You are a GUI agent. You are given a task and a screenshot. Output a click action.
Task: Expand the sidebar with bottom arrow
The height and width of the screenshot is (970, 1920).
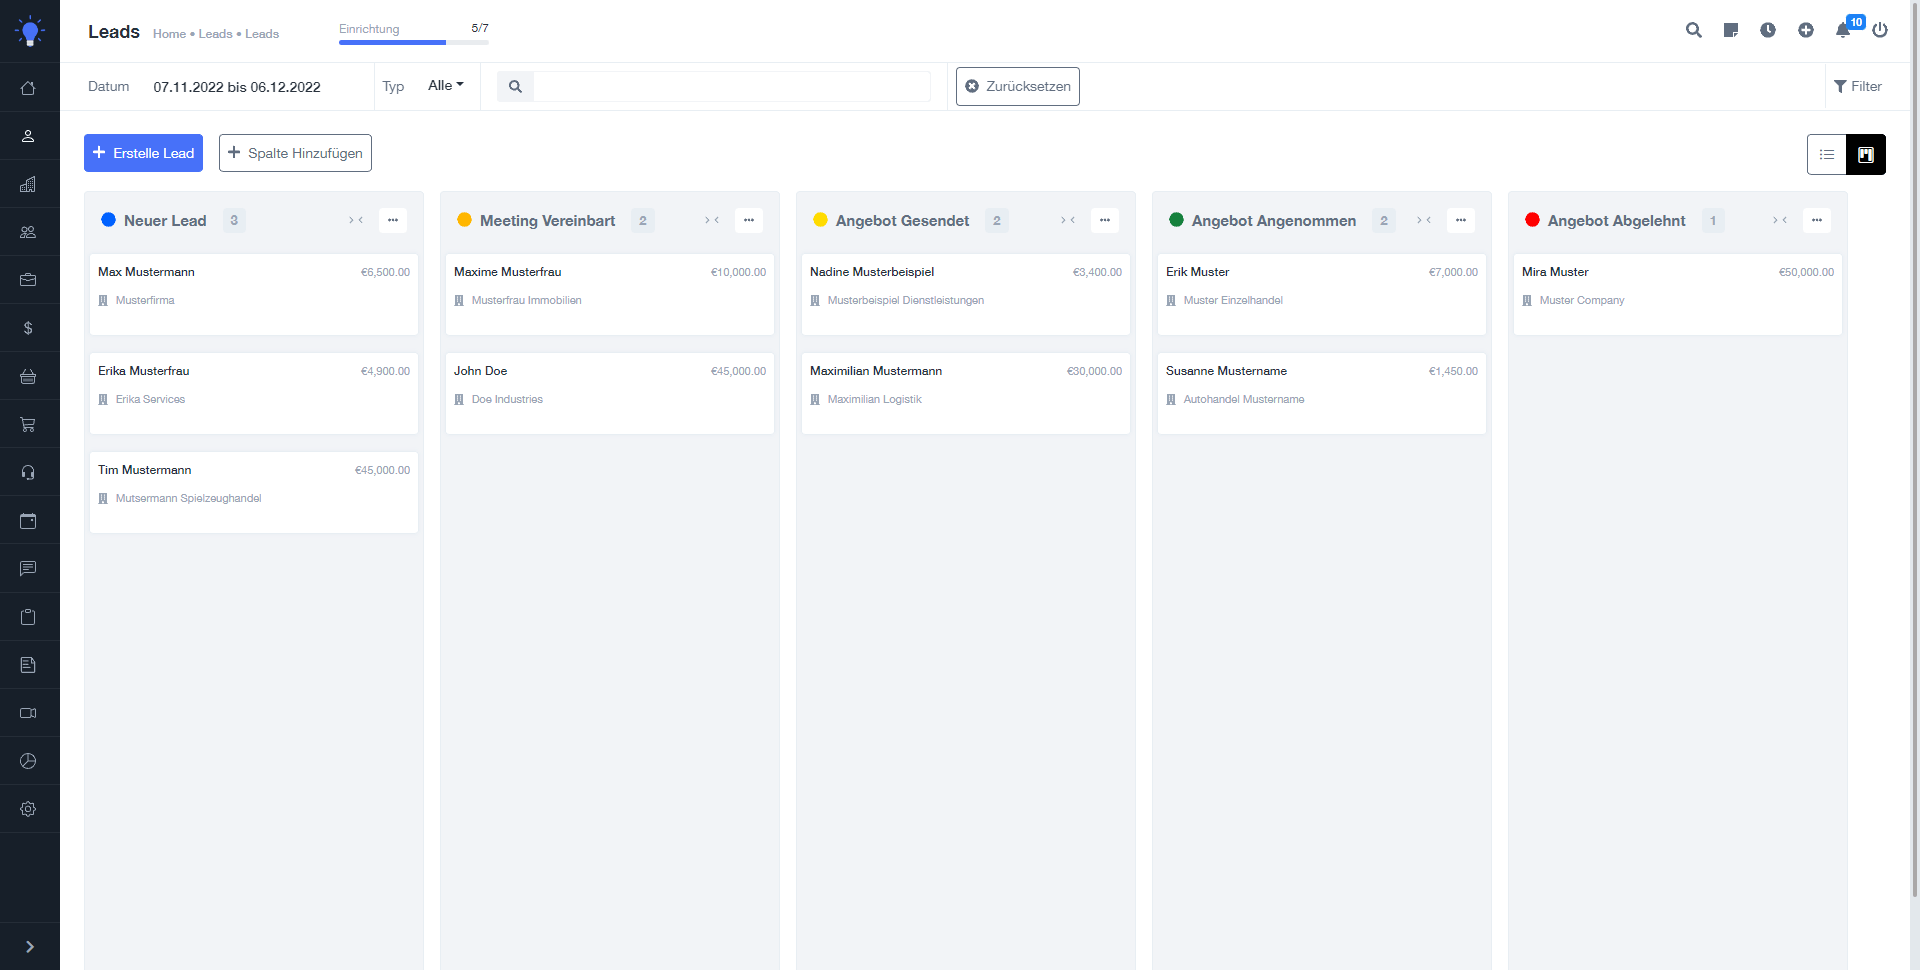[29, 946]
